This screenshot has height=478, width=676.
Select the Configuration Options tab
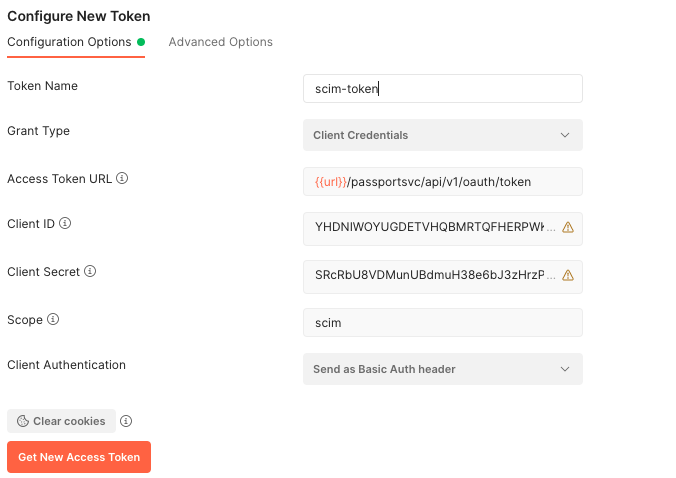point(69,42)
